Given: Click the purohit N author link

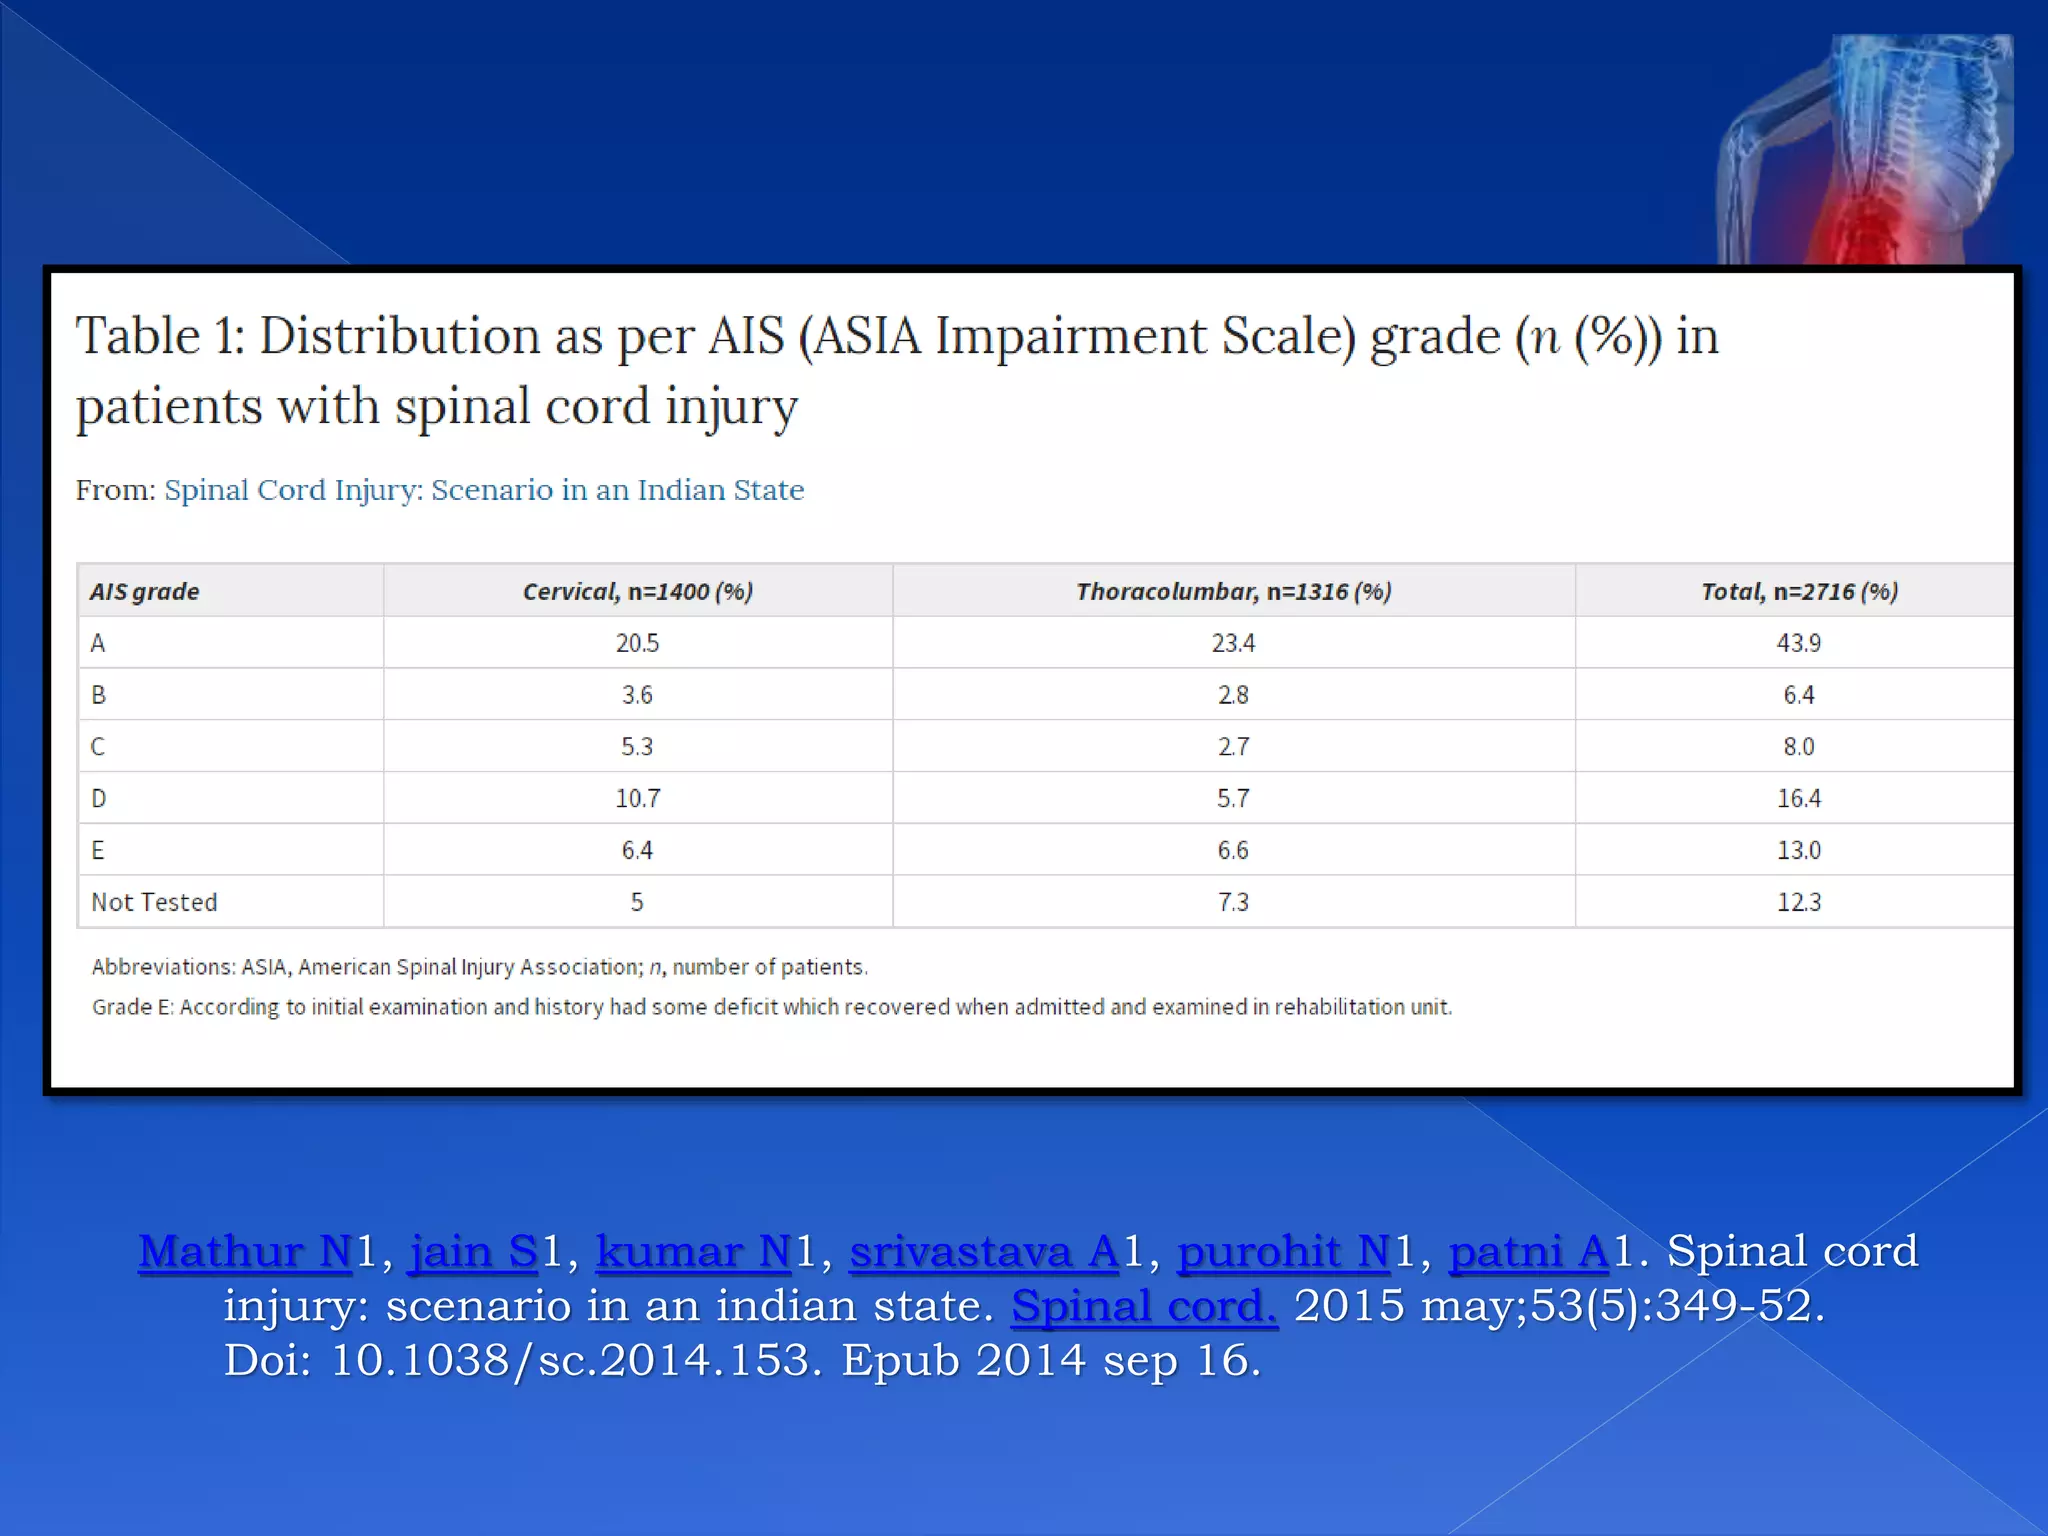Looking at the screenshot, I should 1284,1252.
